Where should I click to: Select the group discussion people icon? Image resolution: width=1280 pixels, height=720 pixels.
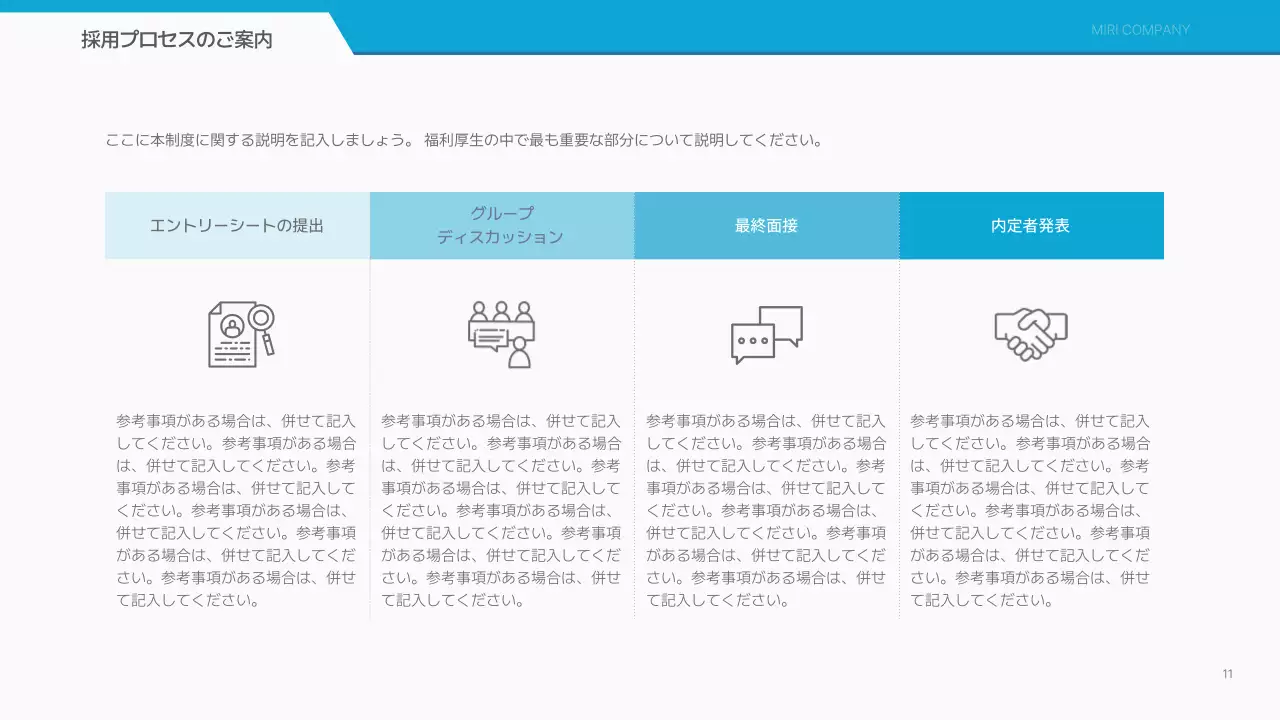[501, 334]
